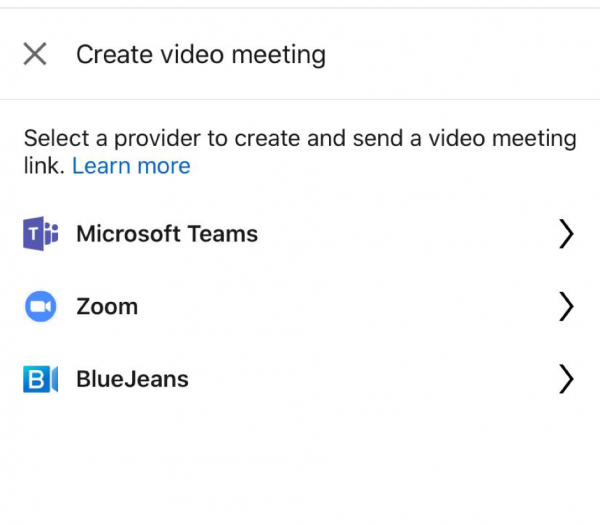The height and width of the screenshot is (525, 600).
Task: Click the purple Microsoft Teams logo icon
Action: [x=41, y=233]
